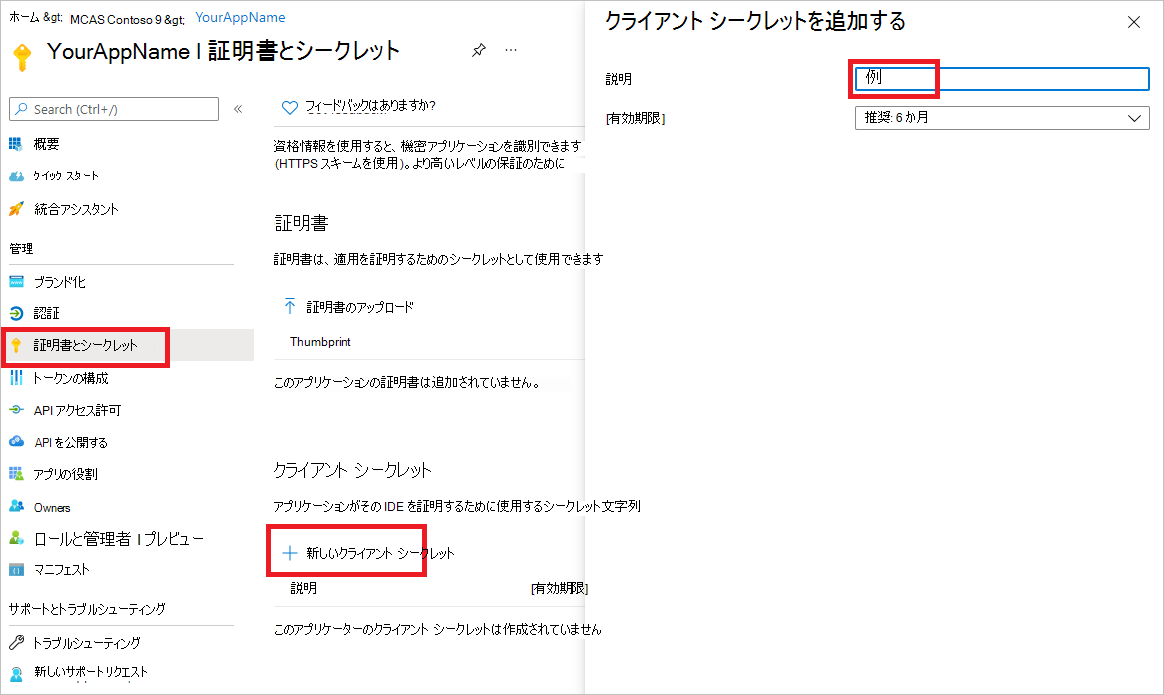Click the branding (ブランド化) icon
The height and width of the screenshot is (695, 1164).
pos(16,281)
